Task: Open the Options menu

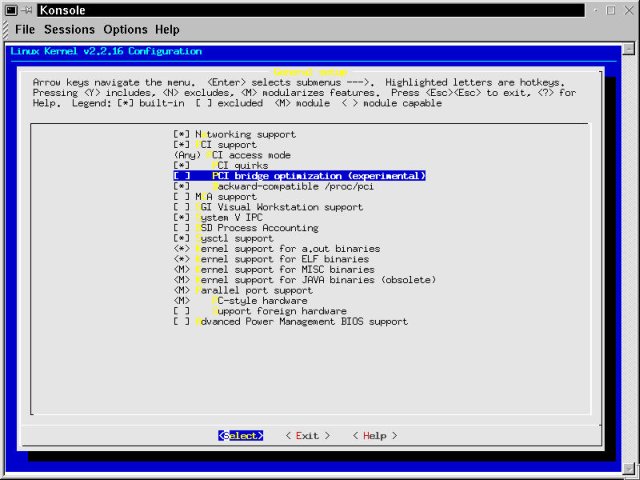Action: (x=125, y=30)
